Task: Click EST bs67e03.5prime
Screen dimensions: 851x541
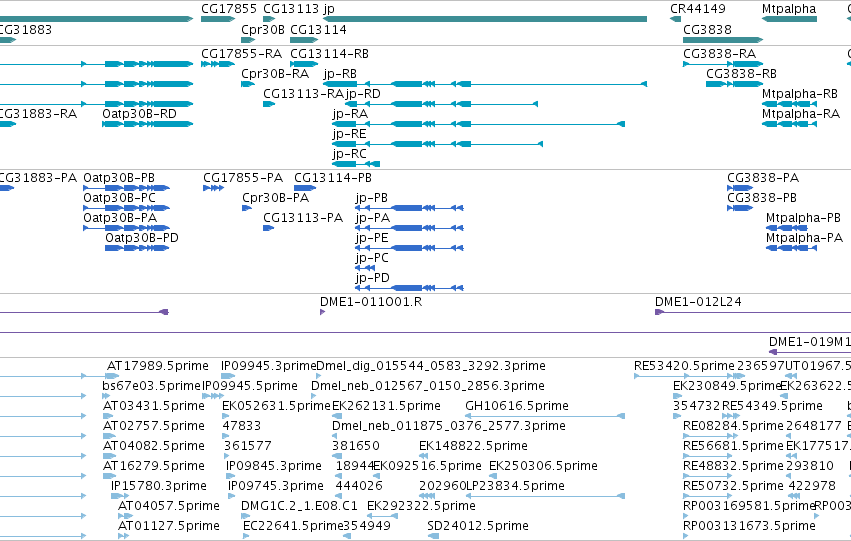Action: 151,386
